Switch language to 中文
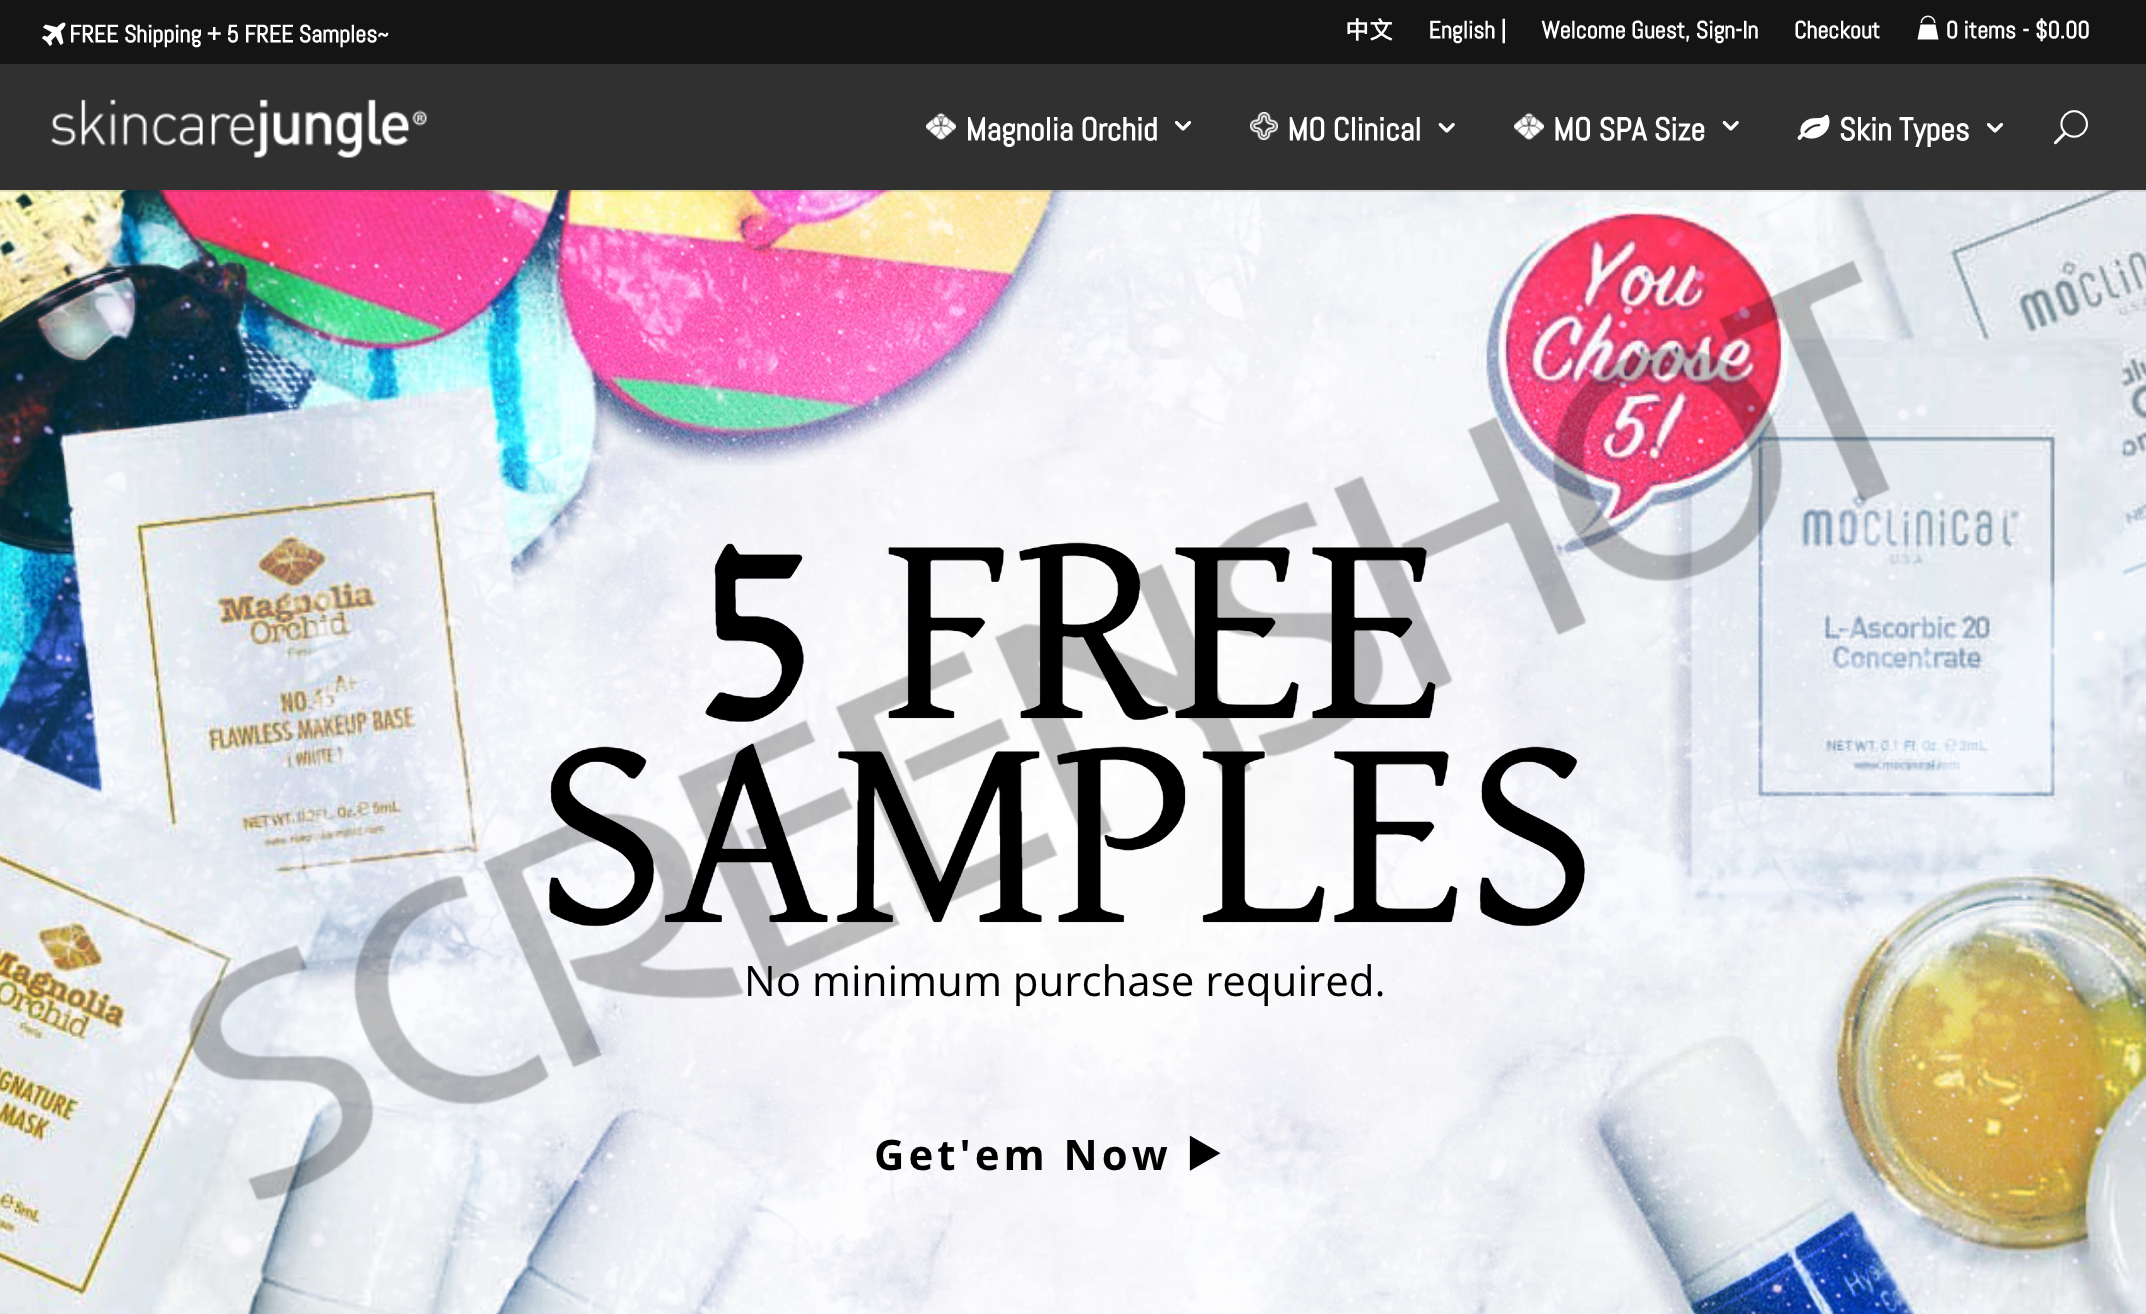Image resolution: width=2146 pixels, height=1314 pixels. 1369,30
